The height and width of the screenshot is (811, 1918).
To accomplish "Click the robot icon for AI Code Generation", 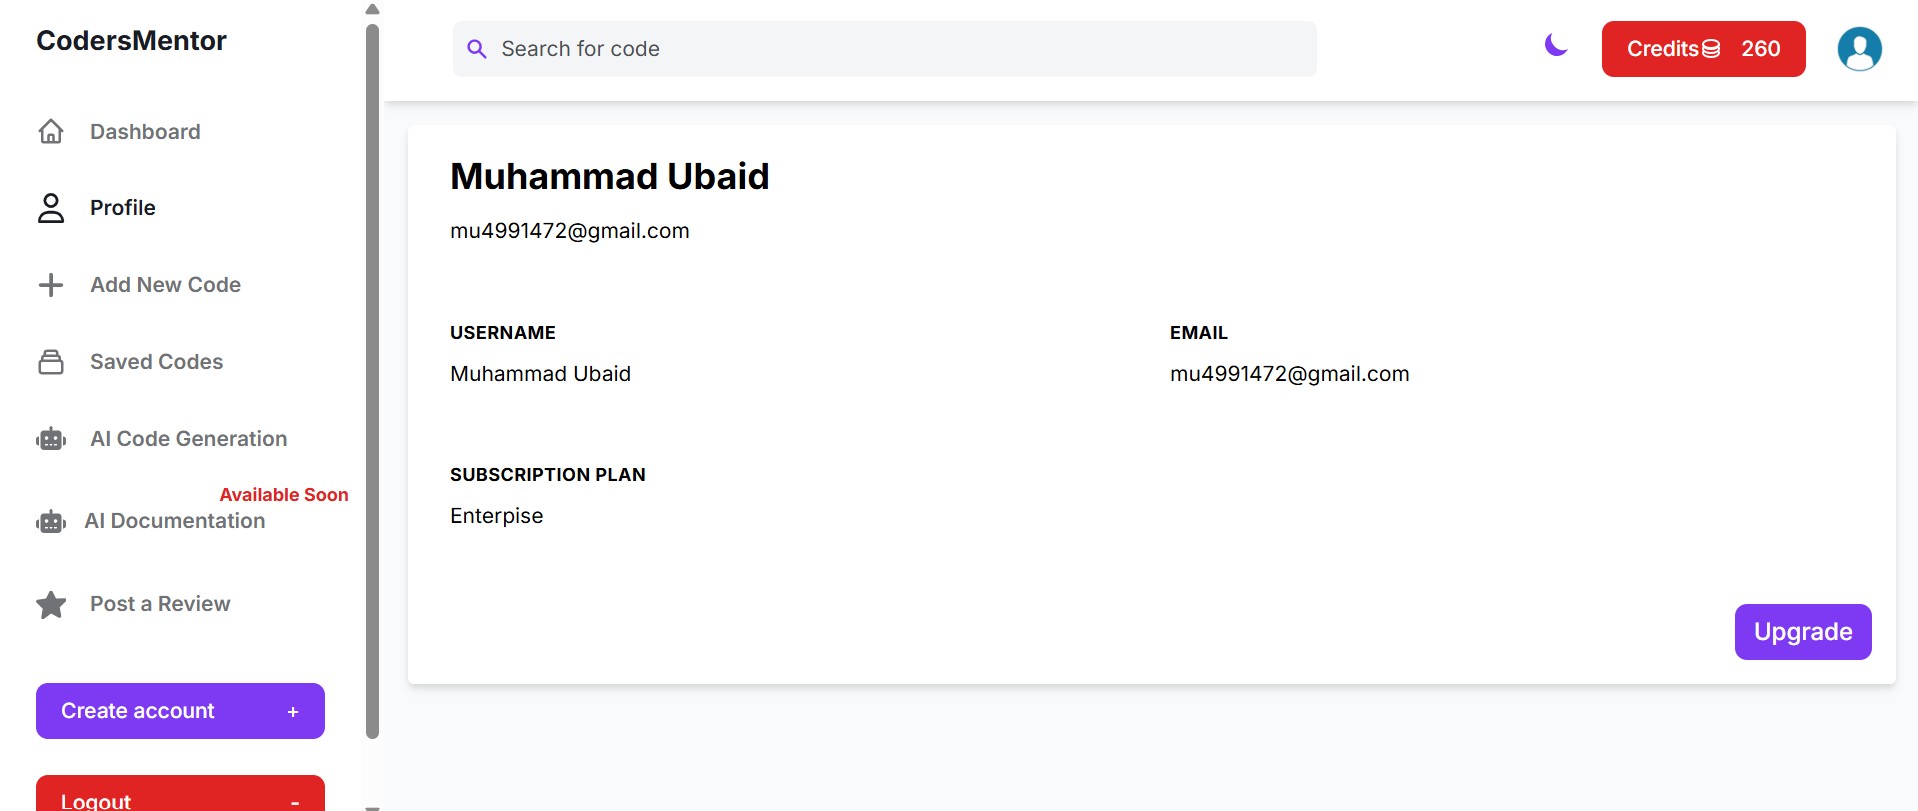I will pos(51,439).
